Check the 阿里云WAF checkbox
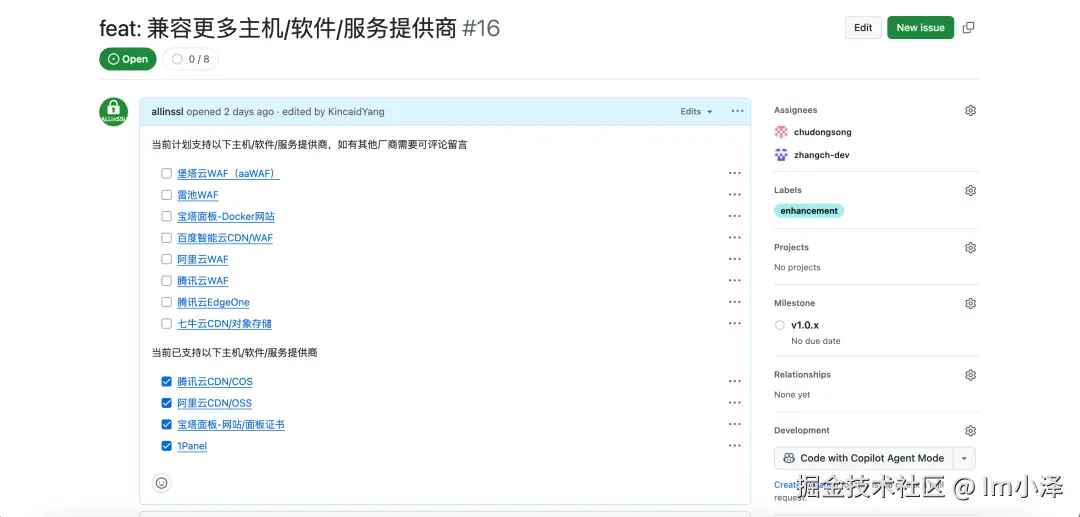This screenshot has width=1080, height=517. click(x=166, y=259)
